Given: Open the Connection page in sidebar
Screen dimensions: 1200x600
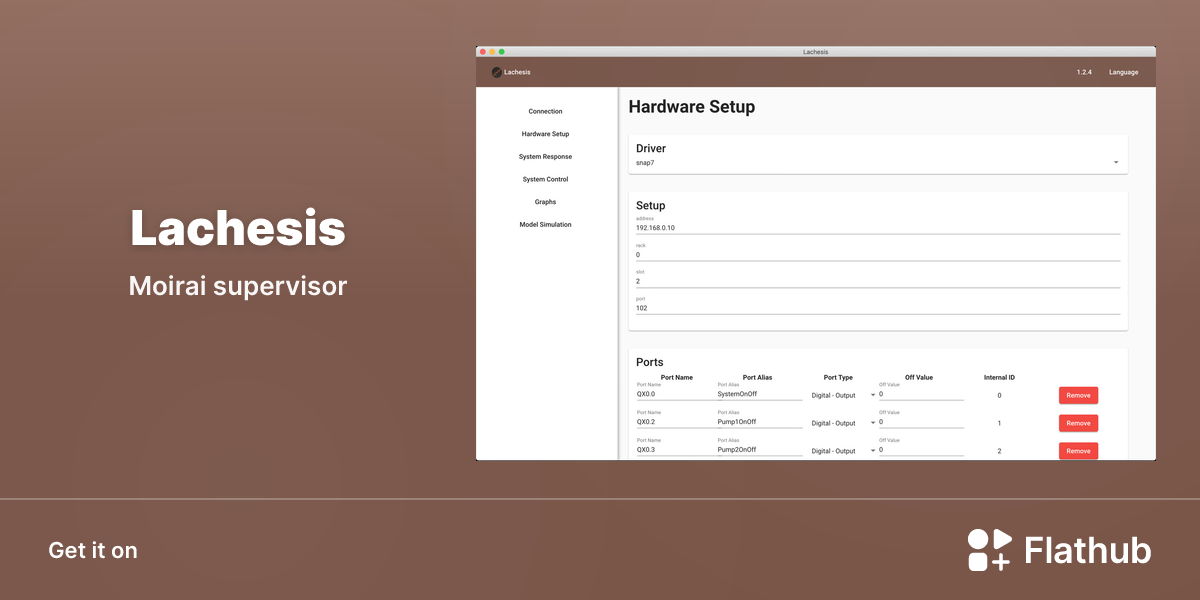Looking at the screenshot, I should (x=546, y=111).
